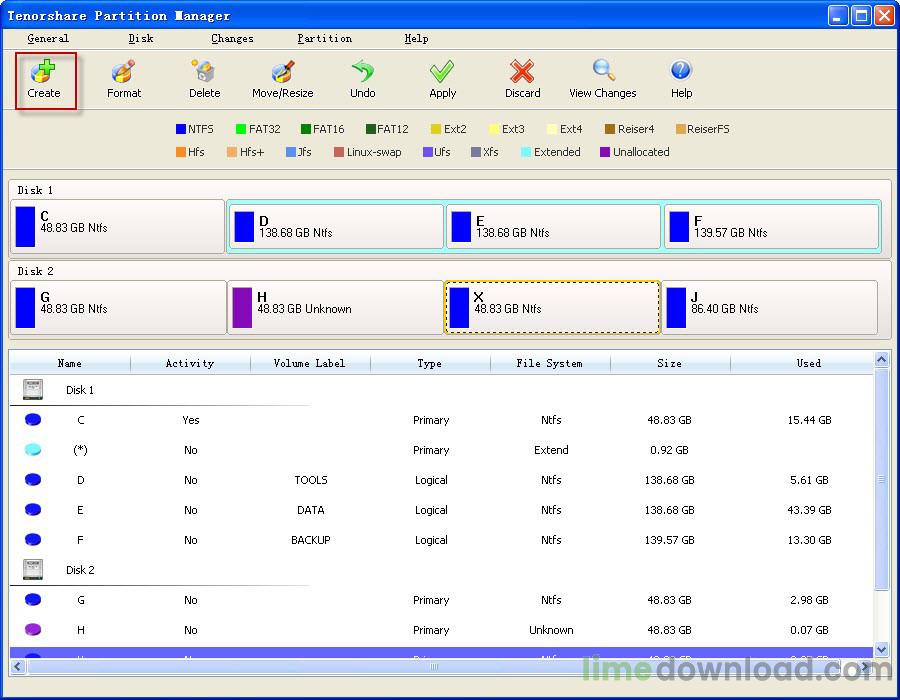Click the Unallocated purple legend swatch
Viewport: 900px width, 700px height.
click(x=605, y=153)
